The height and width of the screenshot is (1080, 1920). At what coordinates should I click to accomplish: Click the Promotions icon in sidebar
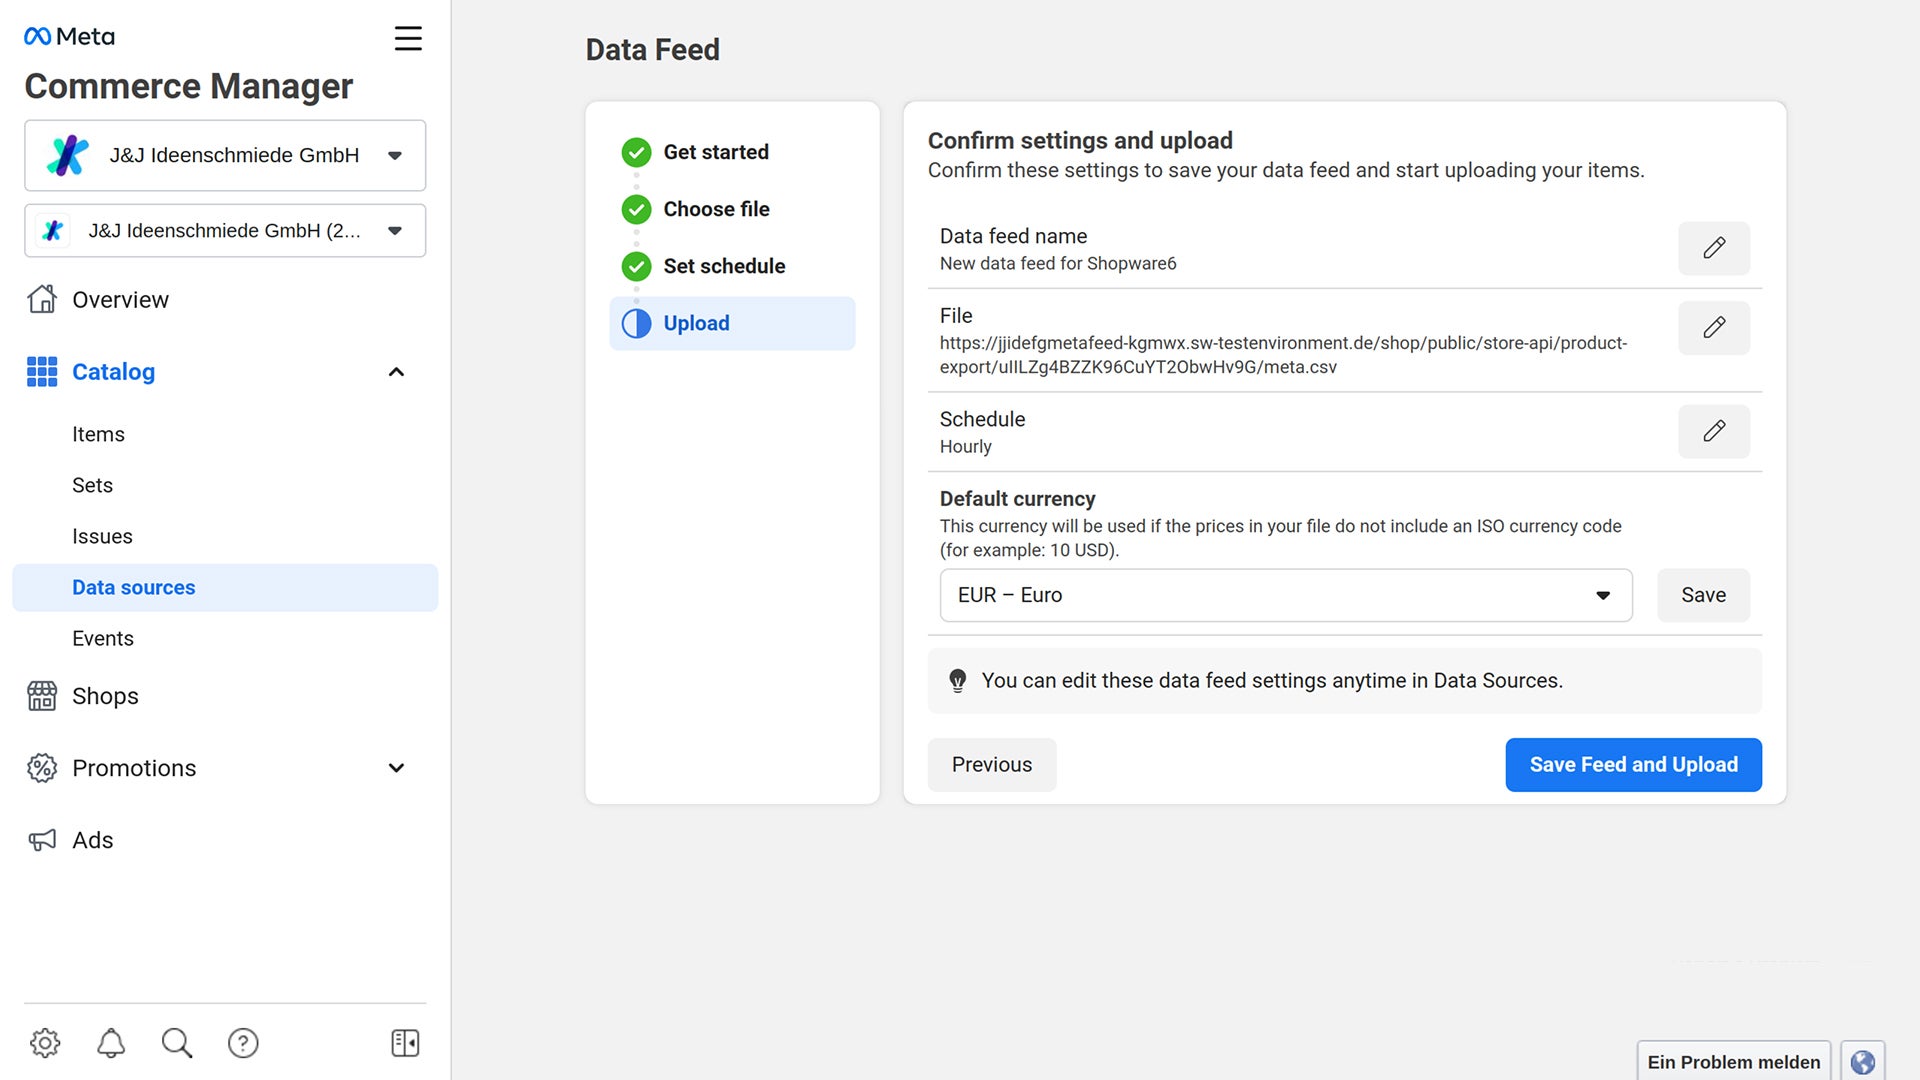(42, 767)
